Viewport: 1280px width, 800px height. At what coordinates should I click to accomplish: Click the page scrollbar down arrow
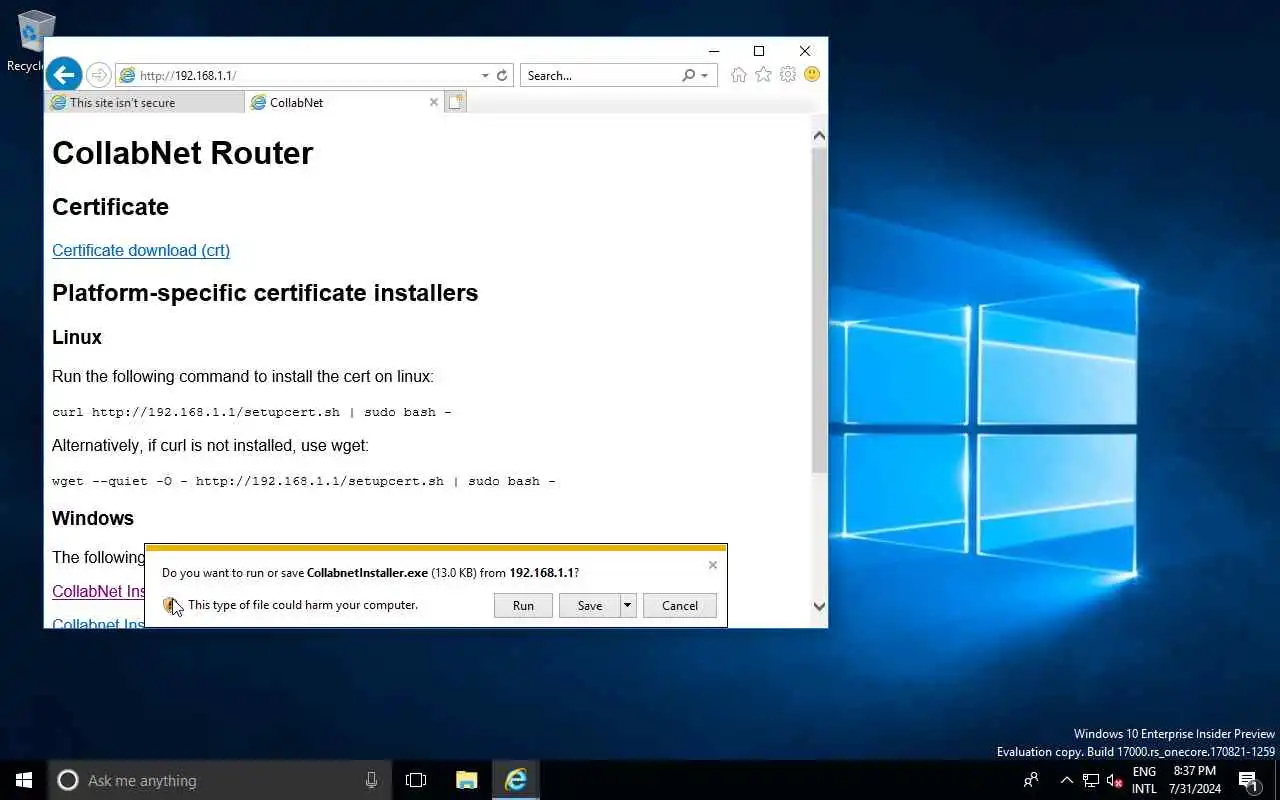pos(819,605)
